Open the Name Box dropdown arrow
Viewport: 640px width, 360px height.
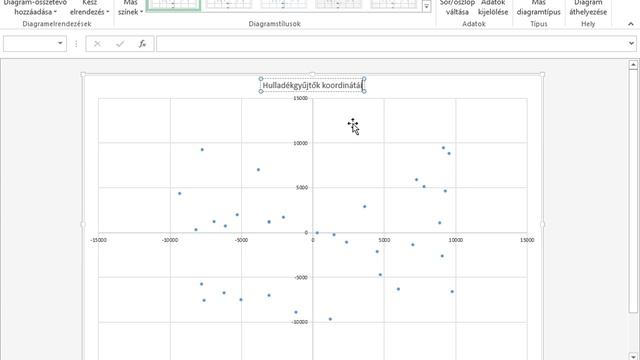pos(60,43)
